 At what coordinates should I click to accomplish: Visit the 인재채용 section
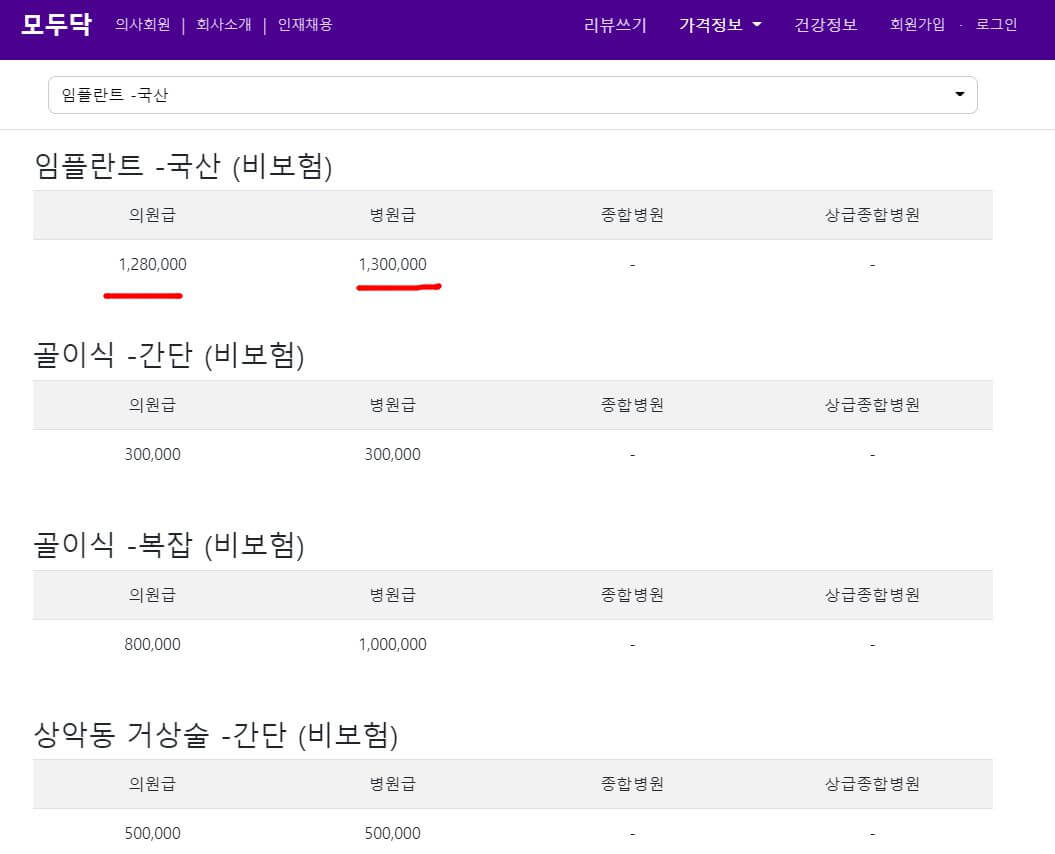306,24
